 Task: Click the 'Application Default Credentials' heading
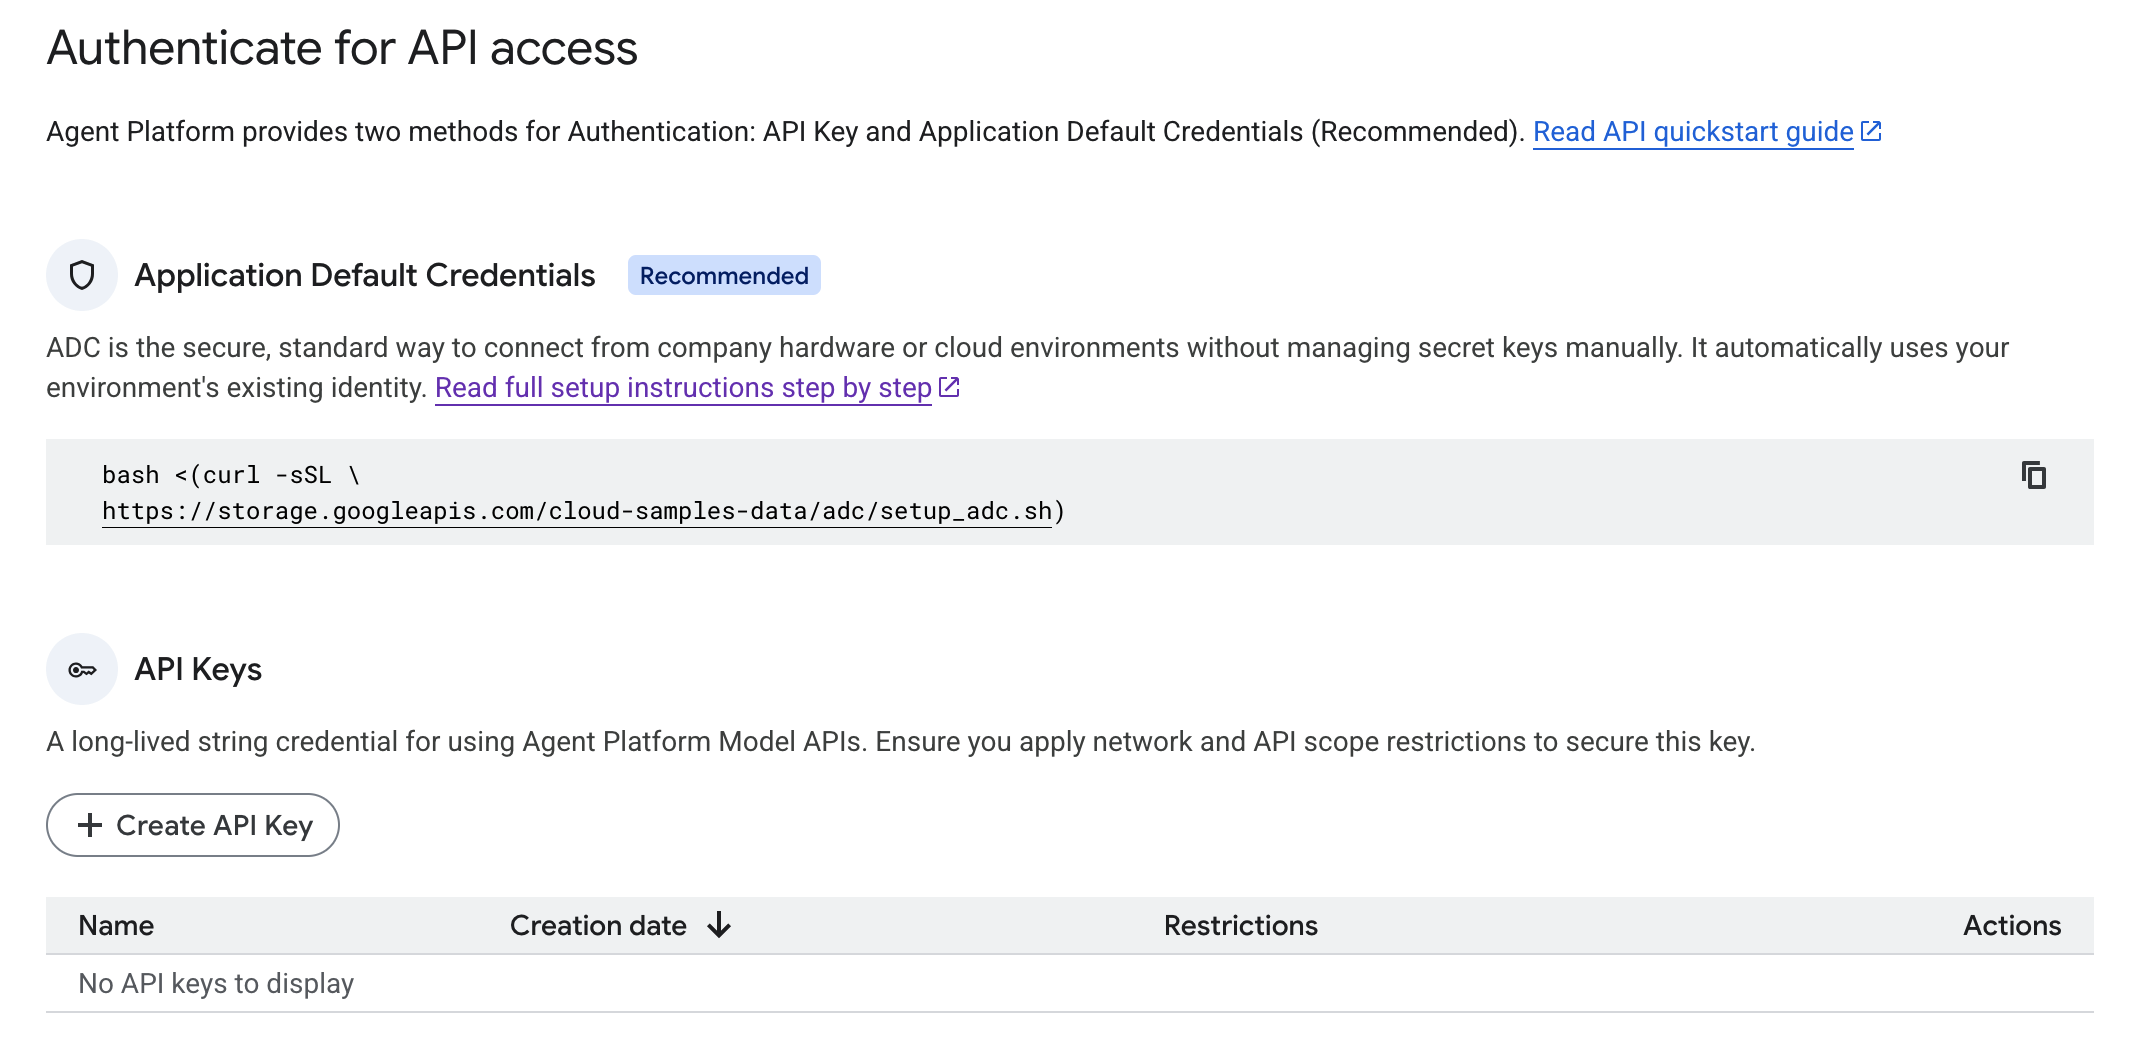click(x=365, y=275)
